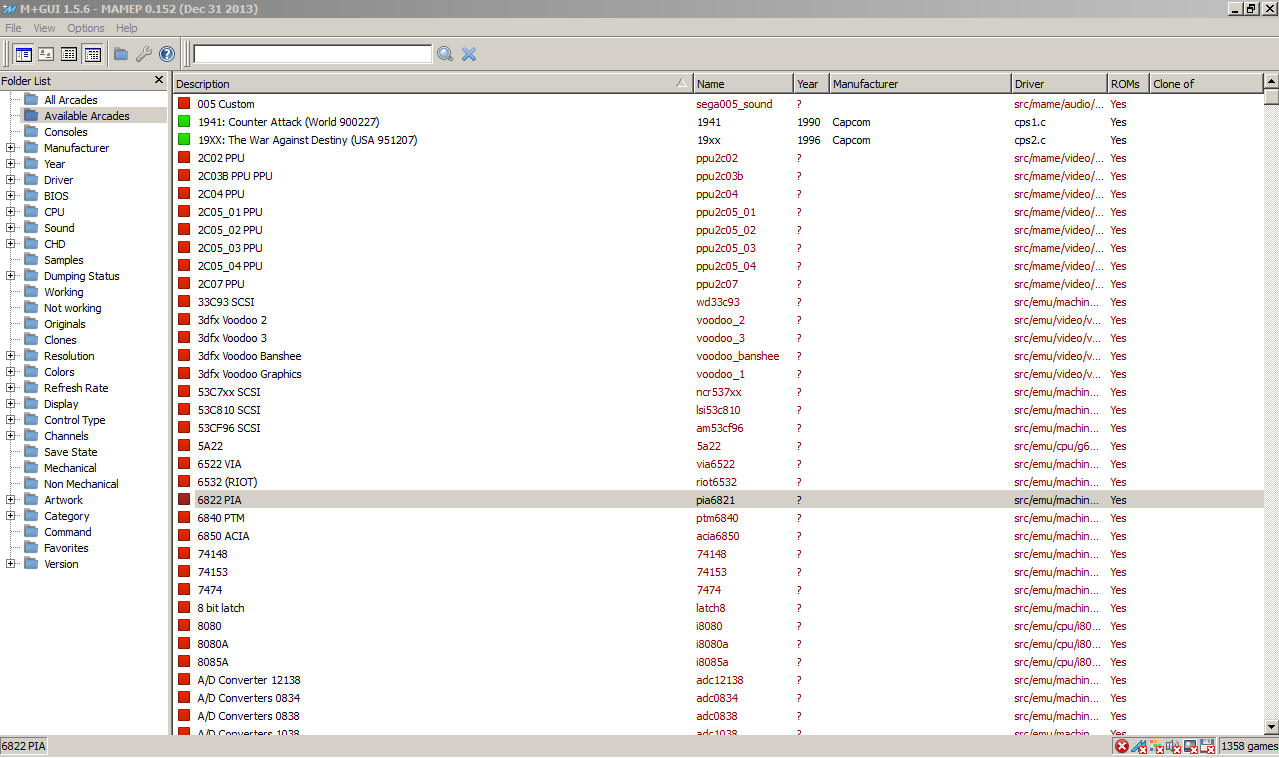Open help via the question mark icon
Viewport: 1279px width, 758px height.
167,54
